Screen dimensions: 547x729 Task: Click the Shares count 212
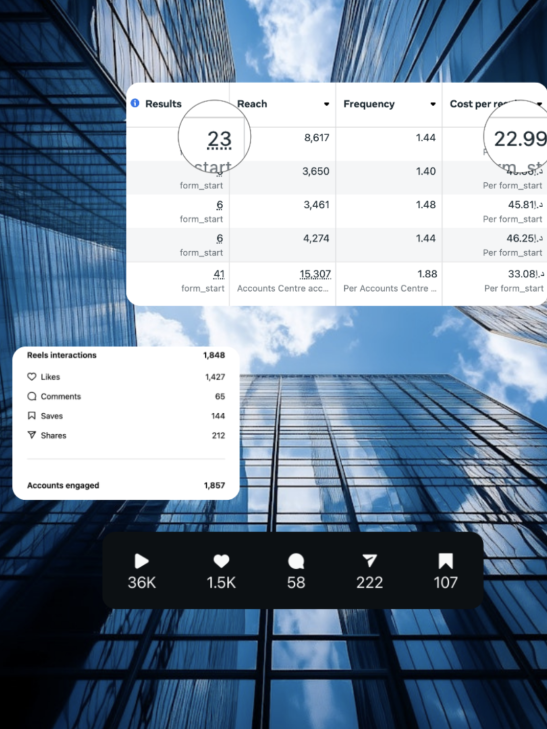point(218,436)
